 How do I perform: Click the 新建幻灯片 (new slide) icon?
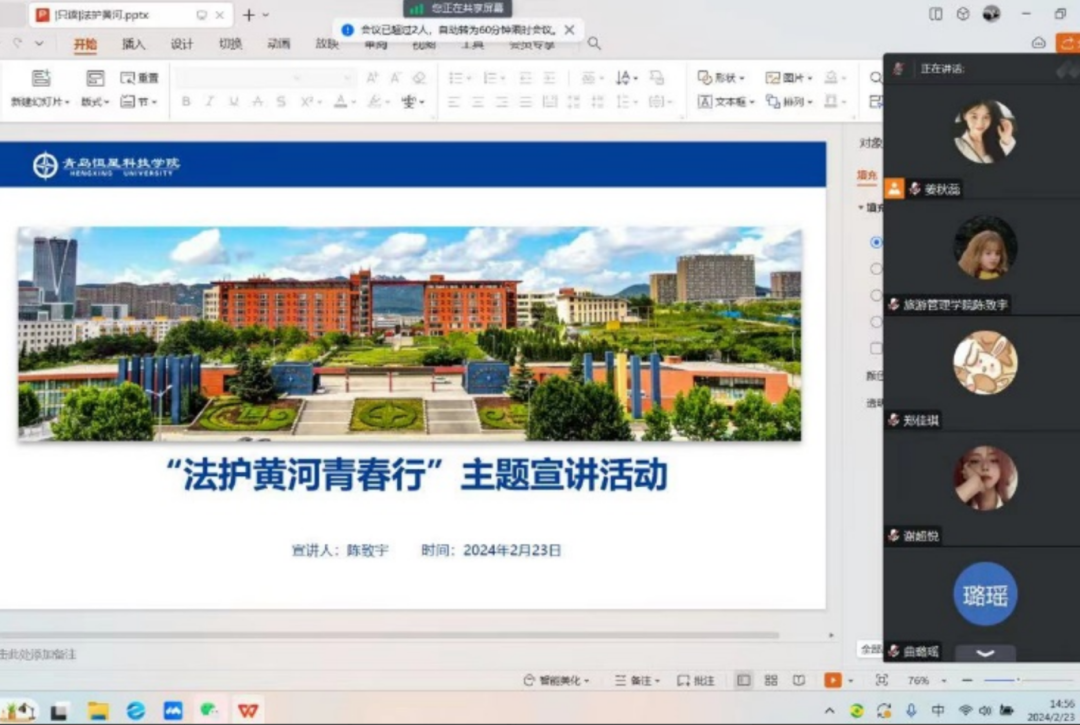point(41,79)
